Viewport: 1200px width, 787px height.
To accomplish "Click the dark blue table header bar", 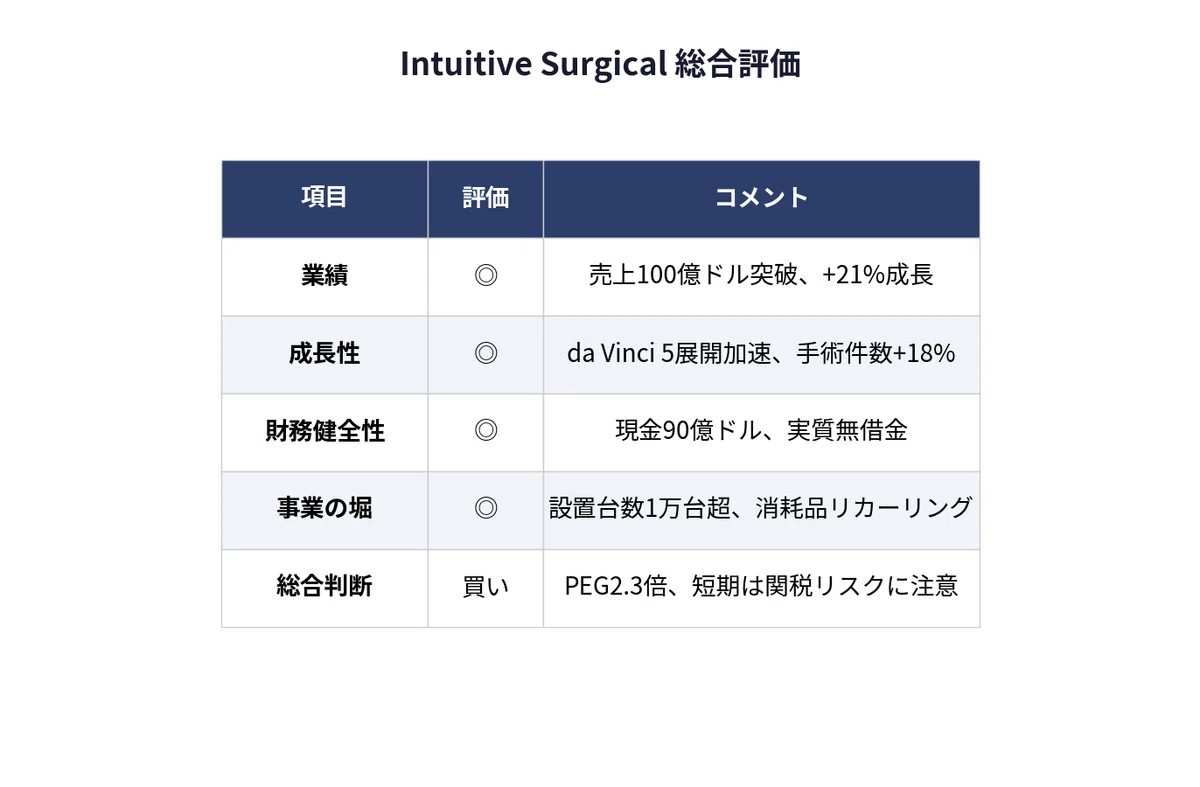I will [x=600, y=198].
